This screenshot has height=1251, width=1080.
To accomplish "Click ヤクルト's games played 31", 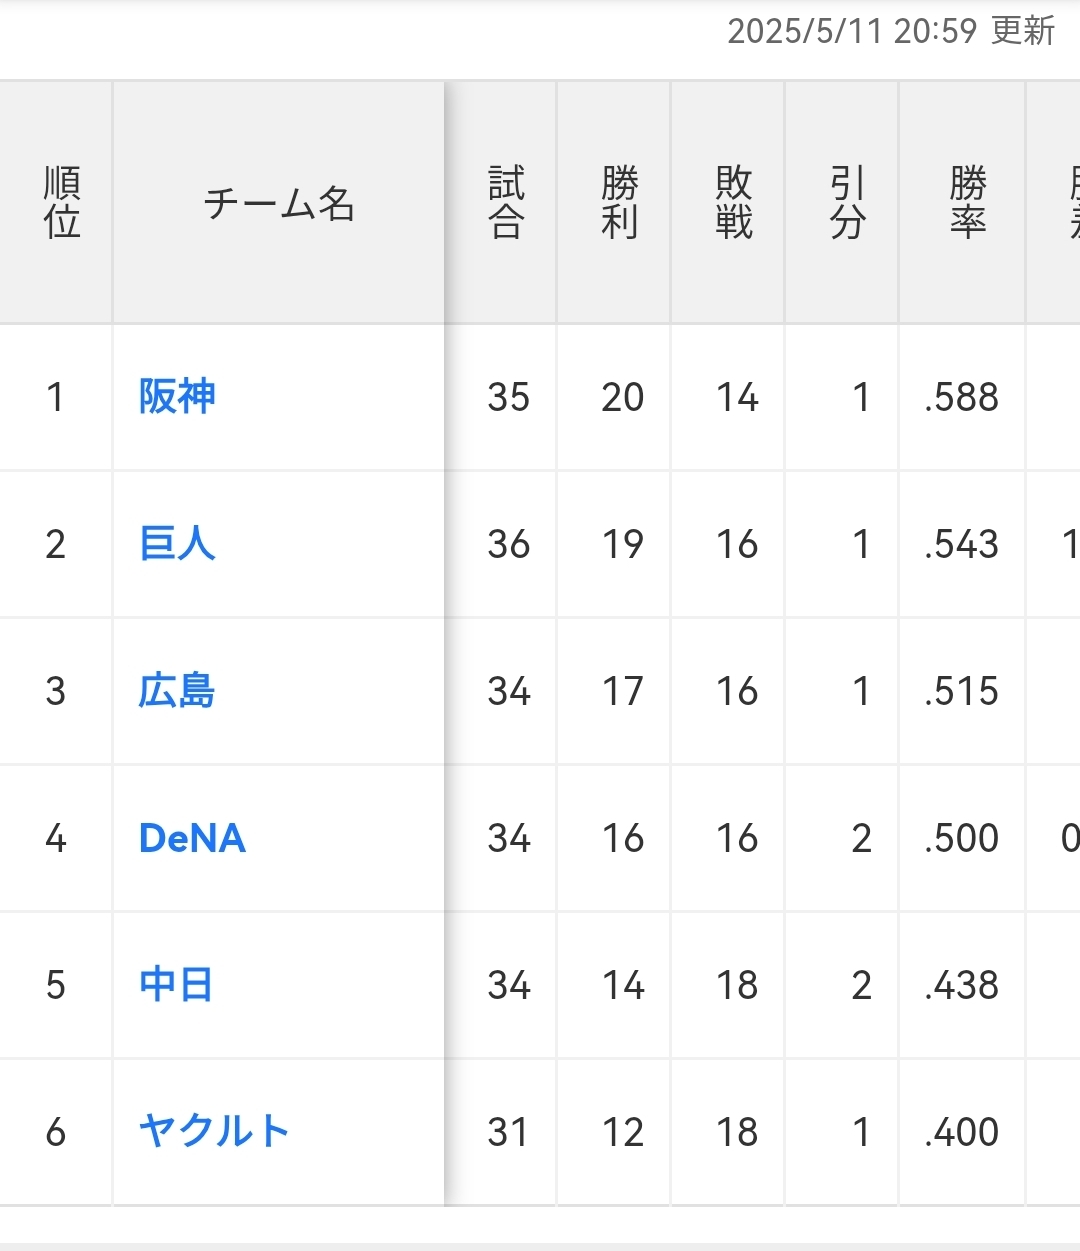I will 508,1133.
